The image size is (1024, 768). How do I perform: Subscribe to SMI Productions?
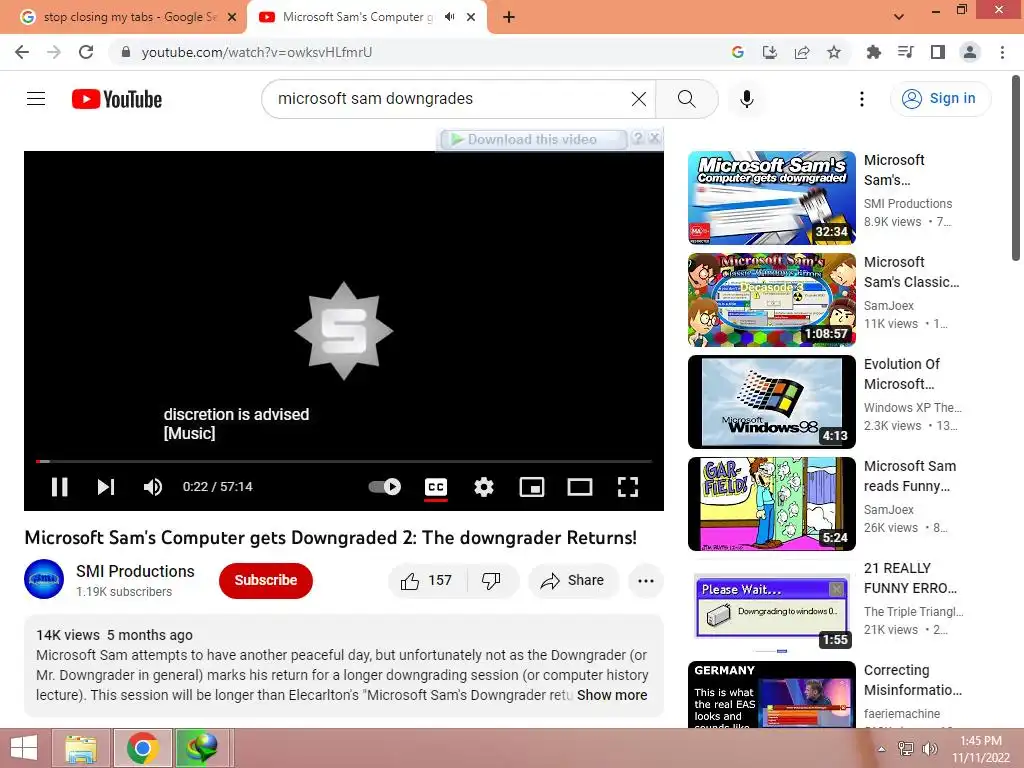pos(266,581)
